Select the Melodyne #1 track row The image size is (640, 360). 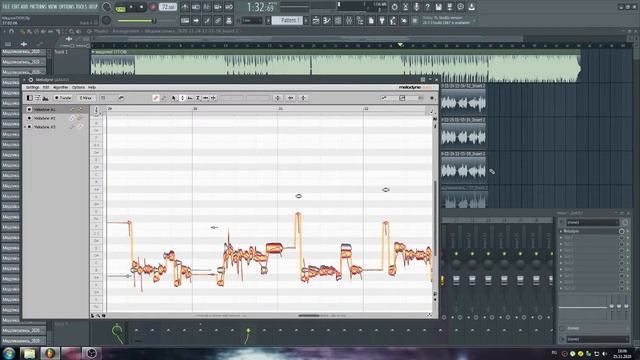pos(56,109)
